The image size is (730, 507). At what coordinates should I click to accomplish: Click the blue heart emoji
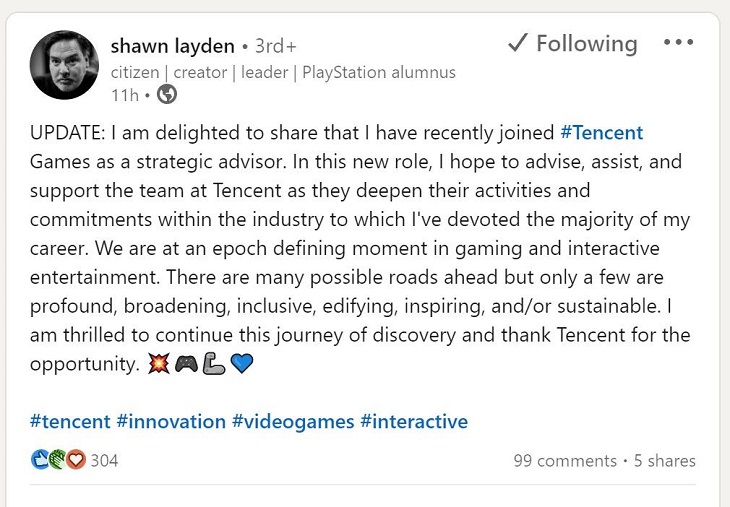241,365
